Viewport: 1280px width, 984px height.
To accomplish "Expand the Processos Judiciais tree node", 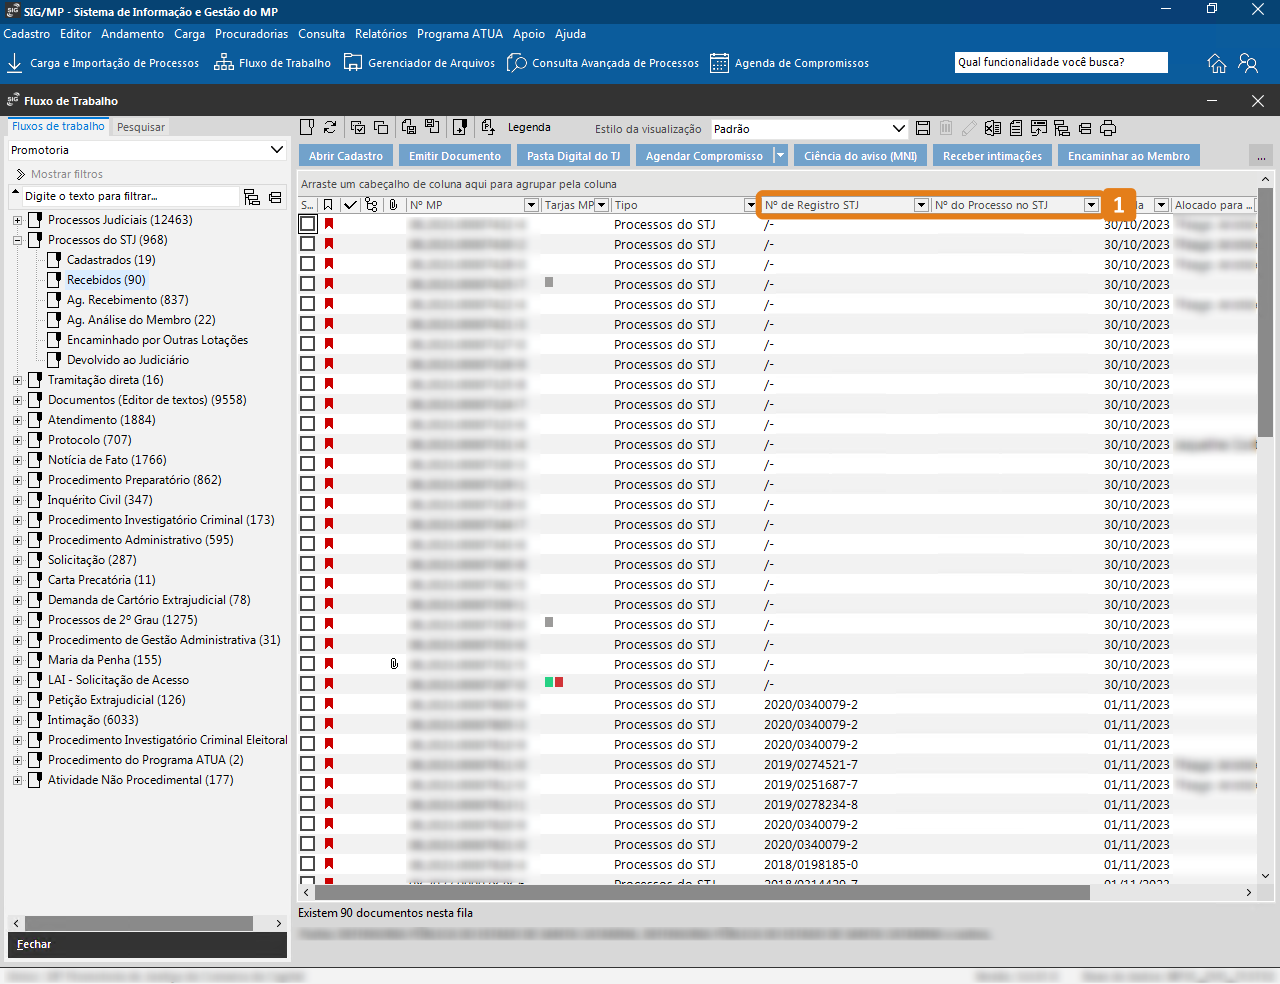I will [17, 220].
